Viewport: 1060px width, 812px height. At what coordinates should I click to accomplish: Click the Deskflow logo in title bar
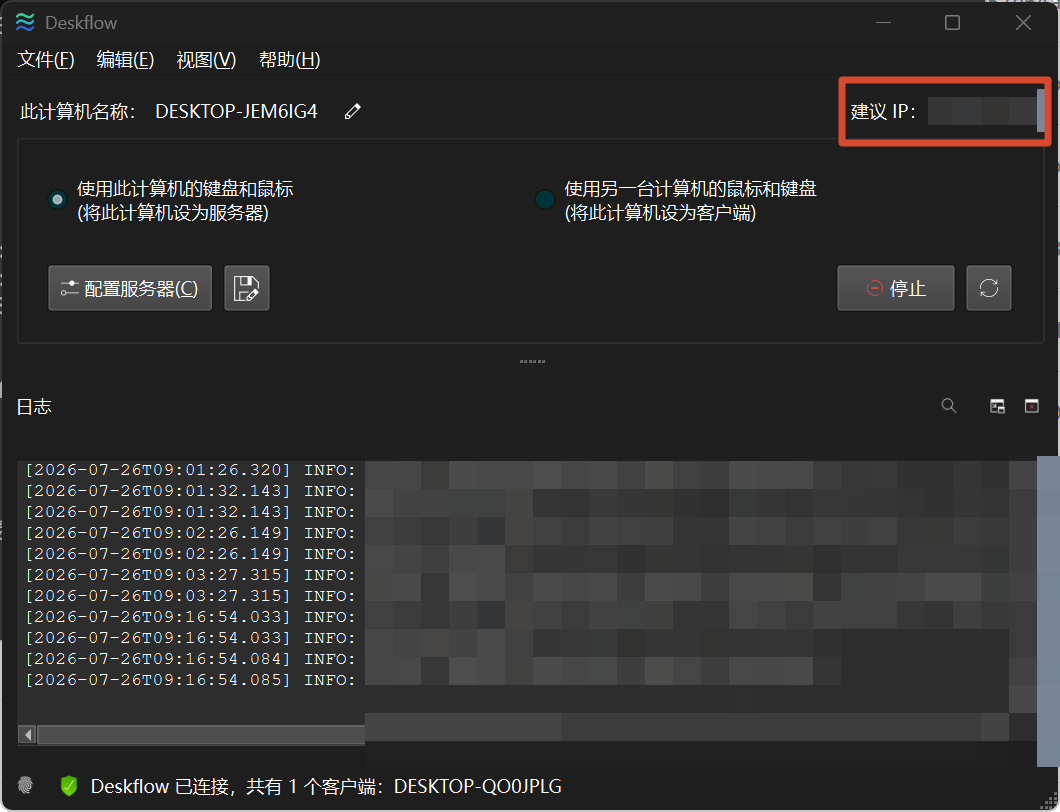25,22
